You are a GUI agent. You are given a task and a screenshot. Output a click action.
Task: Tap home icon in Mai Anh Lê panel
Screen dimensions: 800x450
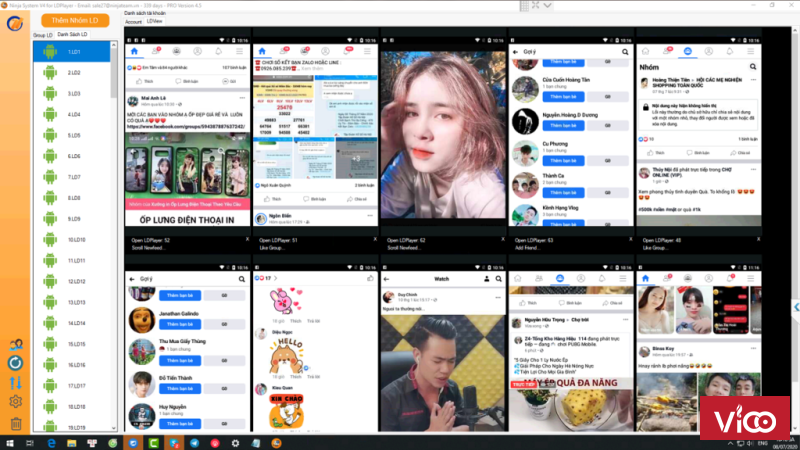coord(134,51)
